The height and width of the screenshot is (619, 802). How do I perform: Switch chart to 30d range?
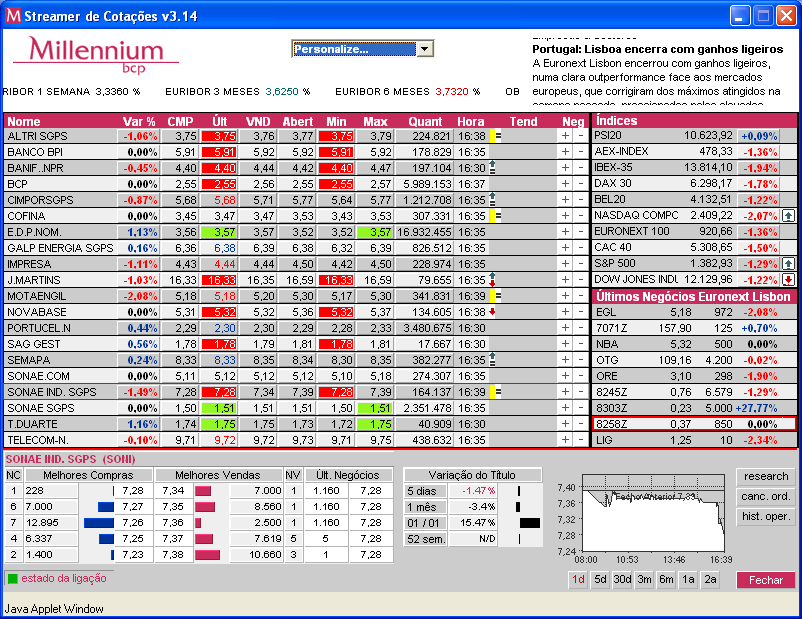pyautogui.click(x=622, y=580)
